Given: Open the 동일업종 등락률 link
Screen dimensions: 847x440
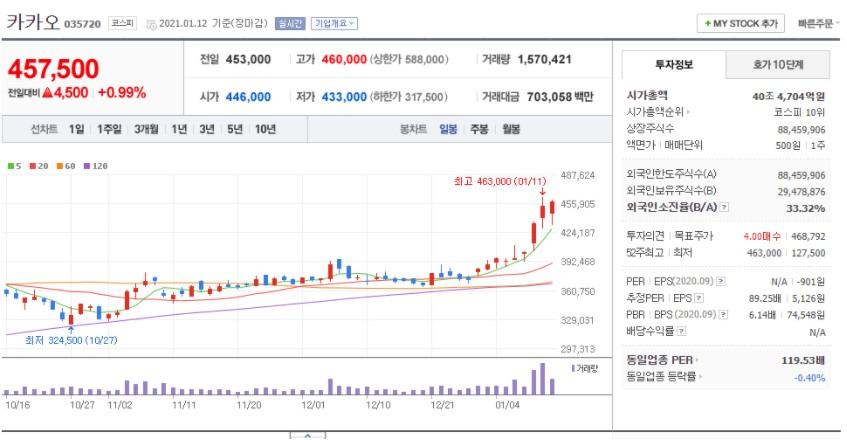Looking at the screenshot, I should [663, 376].
